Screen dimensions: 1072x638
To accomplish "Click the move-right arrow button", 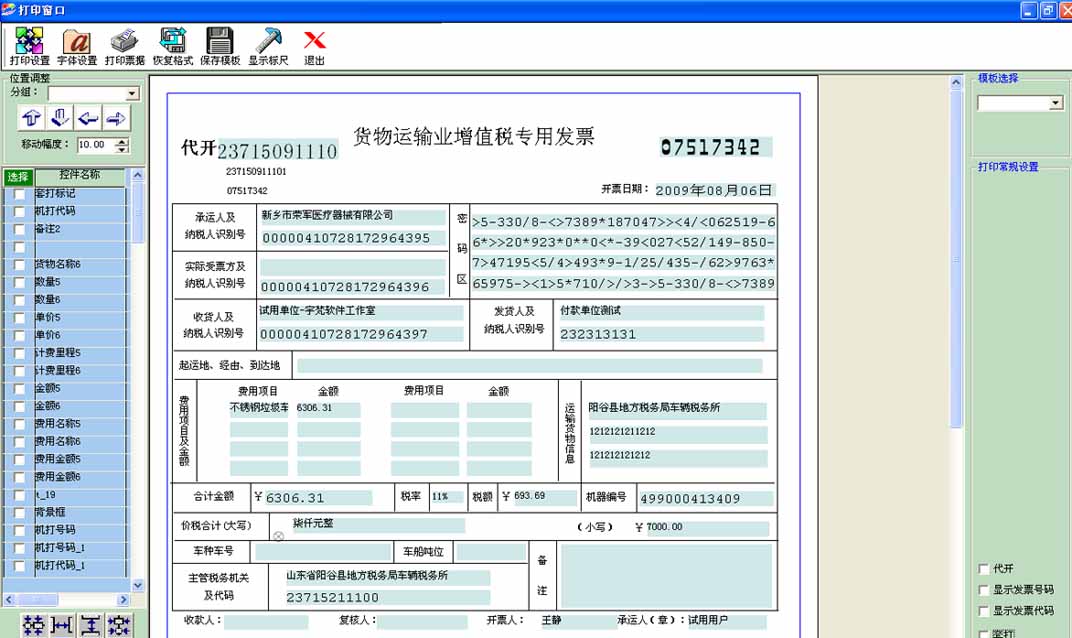I will pos(116,118).
